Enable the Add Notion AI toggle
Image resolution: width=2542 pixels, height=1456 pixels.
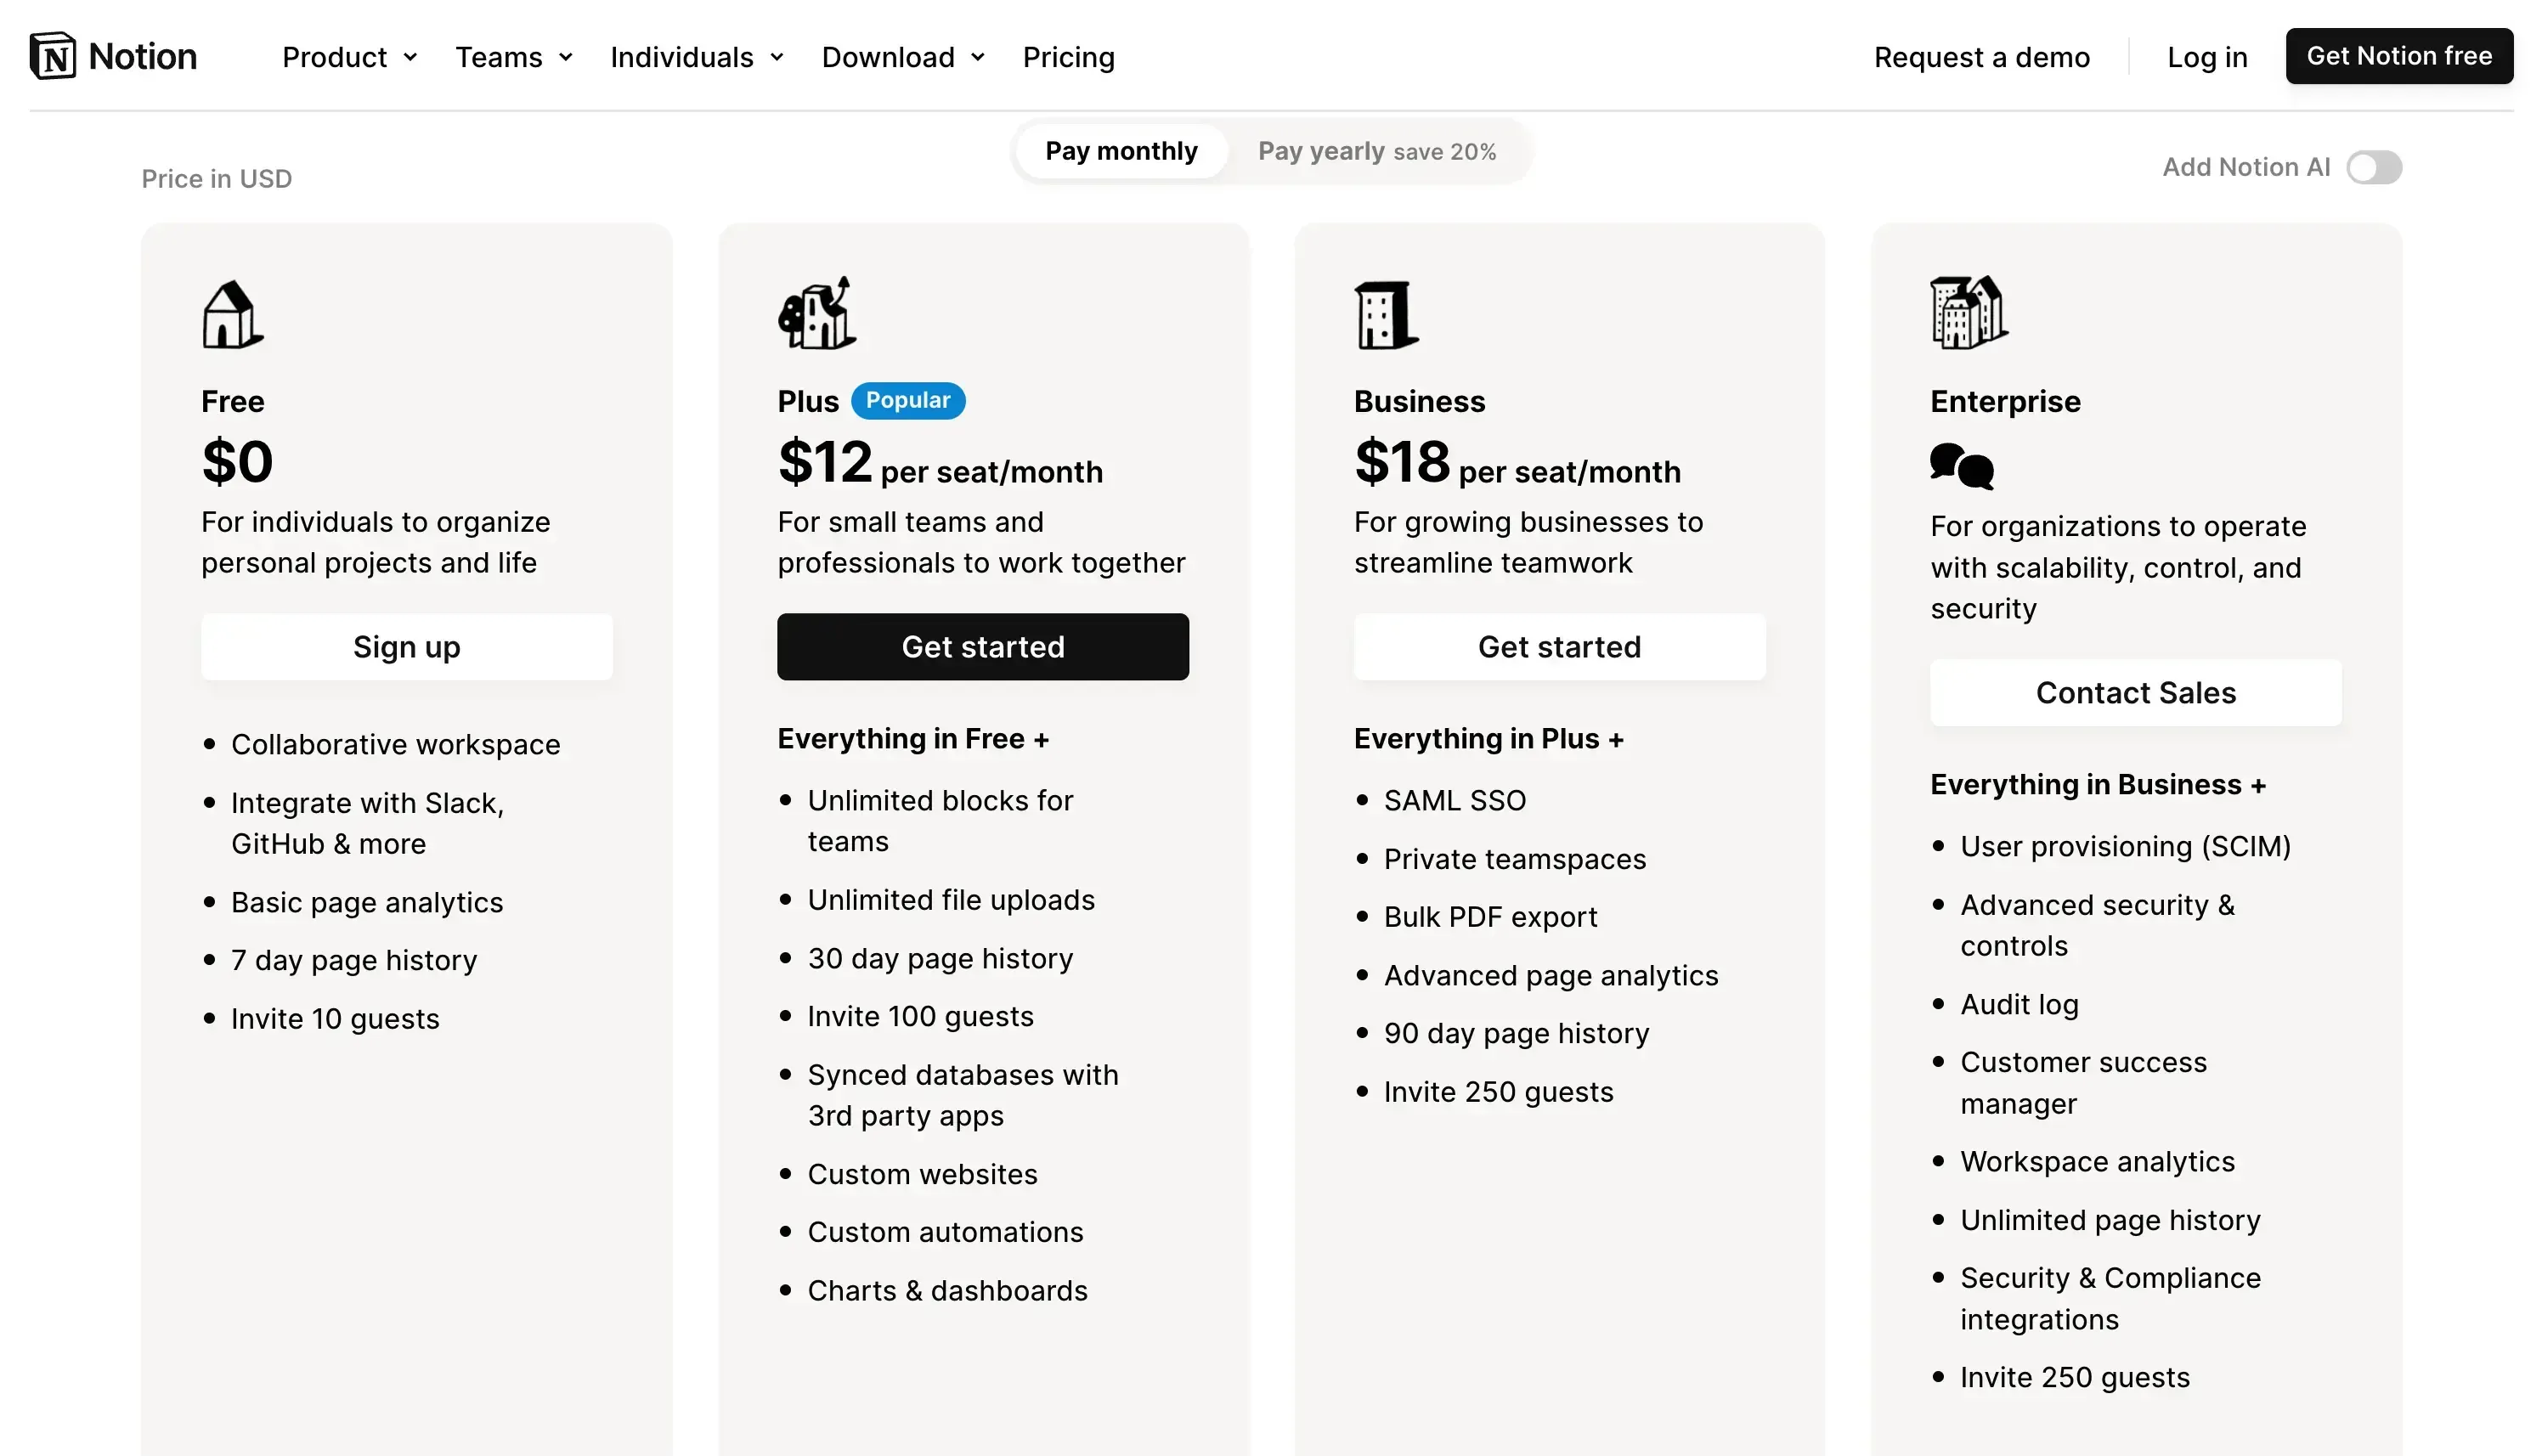point(2374,167)
